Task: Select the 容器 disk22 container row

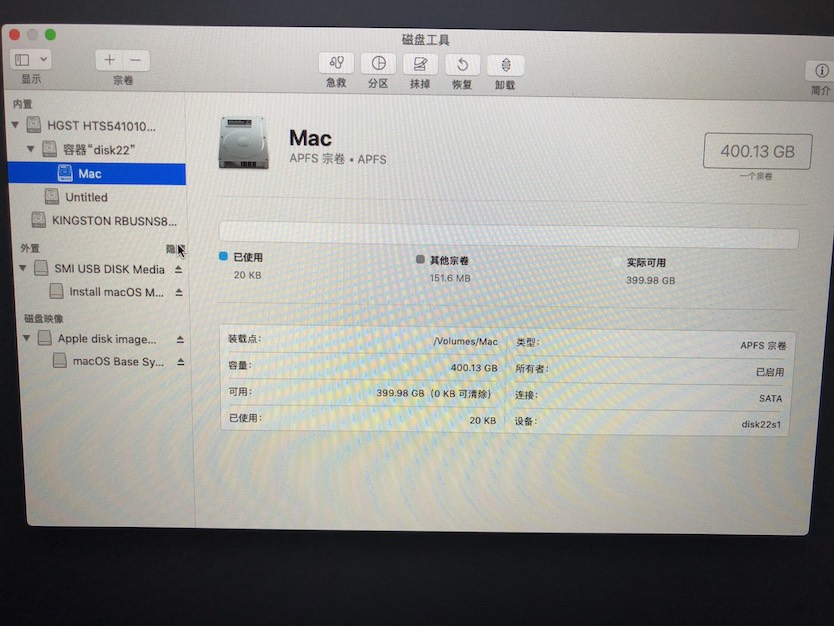Action: (97, 149)
